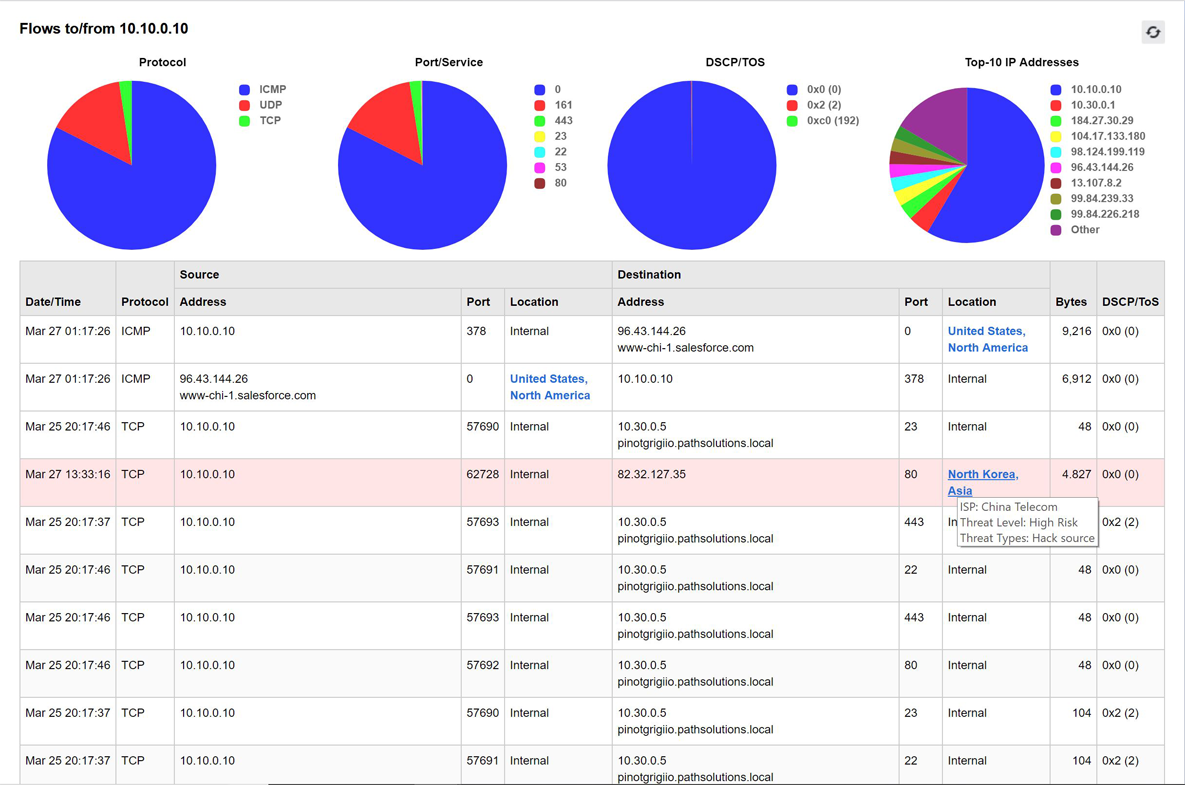The height and width of the screenshot is (785, 1185).
Task: Select the highlighted 82.32.127.35 destination address
Action: pos(651,474)
